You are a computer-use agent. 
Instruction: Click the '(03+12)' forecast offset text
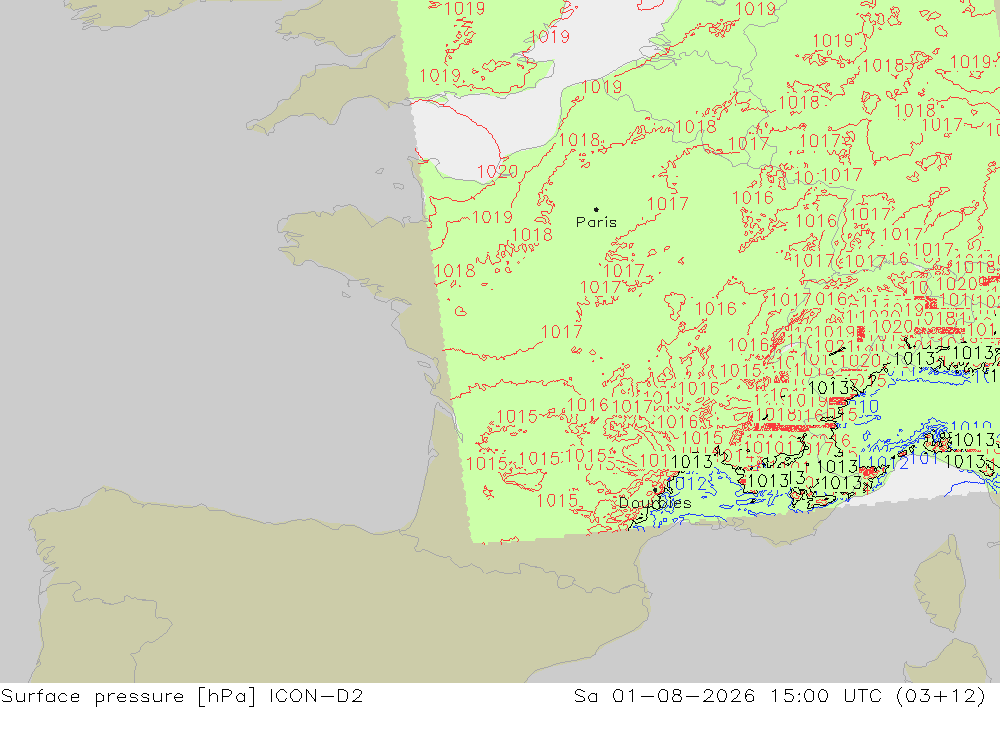tap(941, 696)
